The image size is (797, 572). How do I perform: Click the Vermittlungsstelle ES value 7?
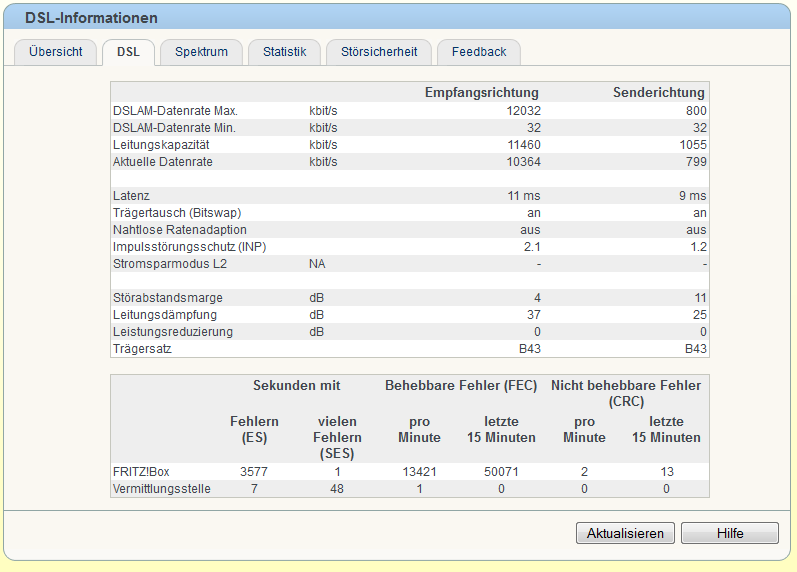point(254,489)
